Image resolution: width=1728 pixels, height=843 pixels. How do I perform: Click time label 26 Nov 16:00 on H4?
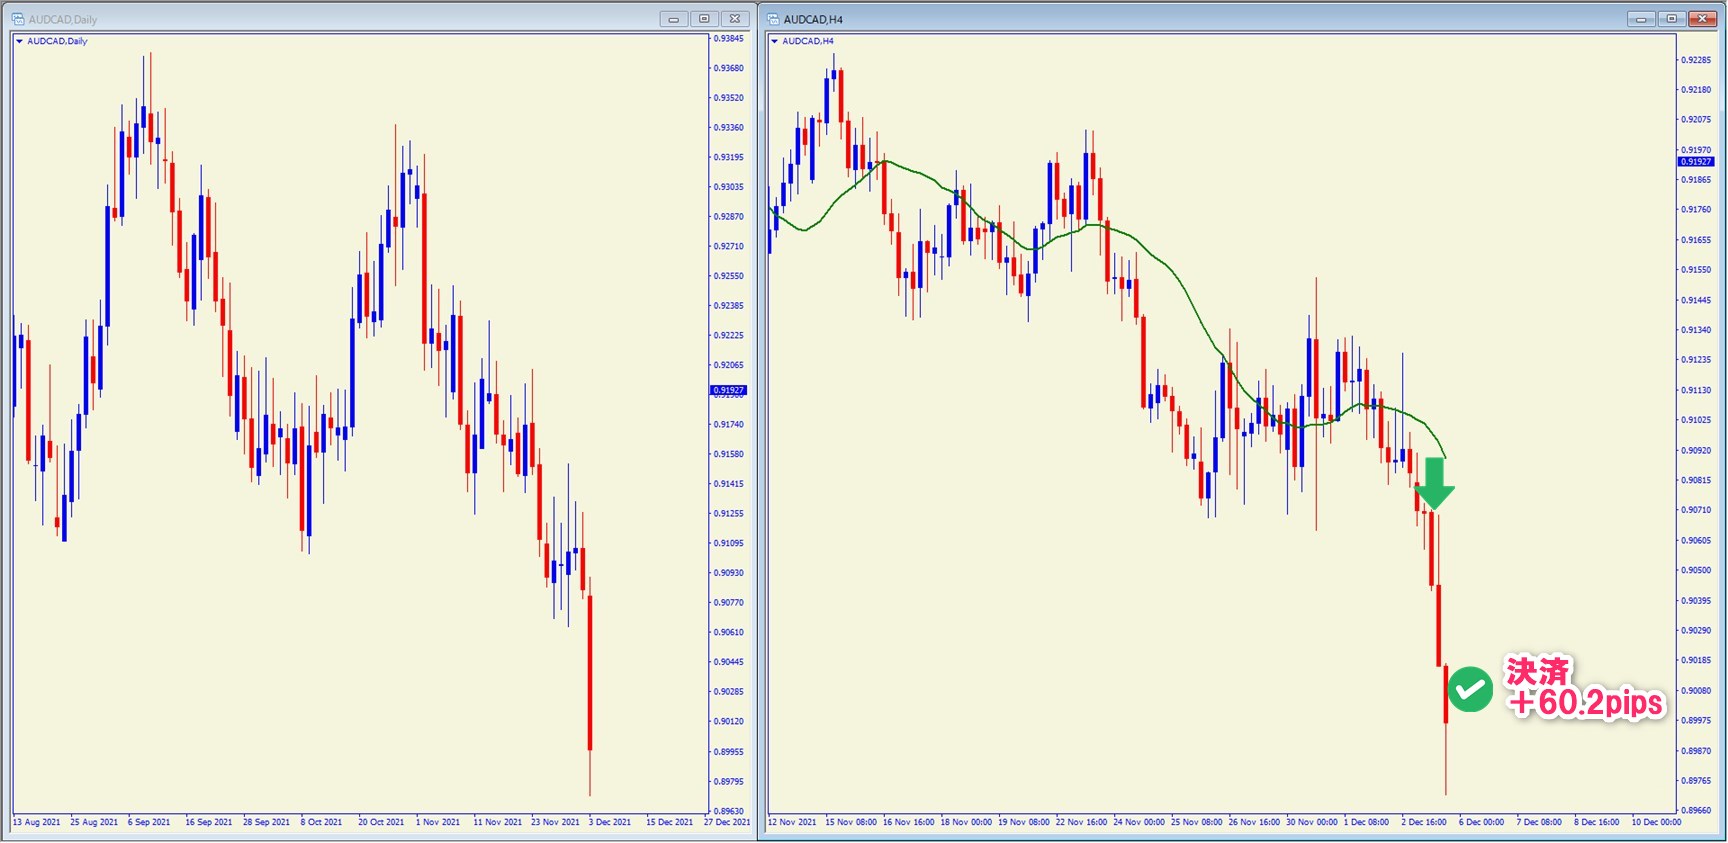(x=1254, y=822)
